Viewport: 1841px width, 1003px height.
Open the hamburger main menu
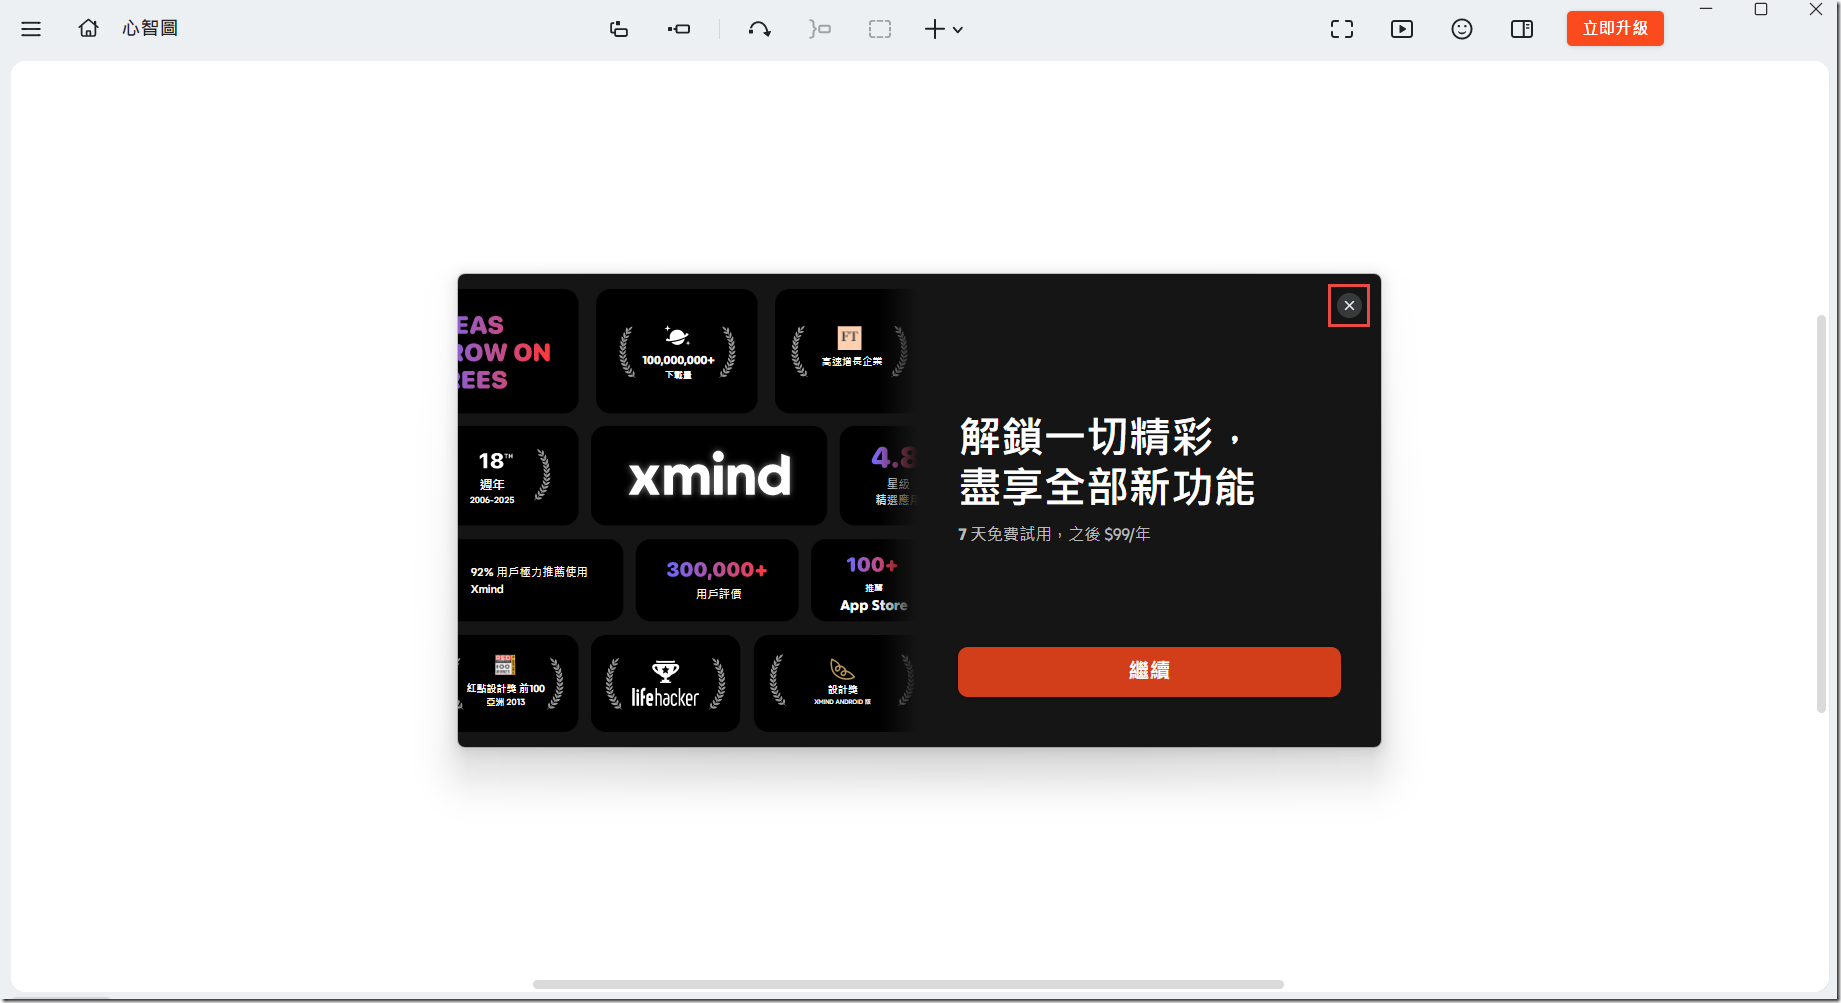pos(31,29)
